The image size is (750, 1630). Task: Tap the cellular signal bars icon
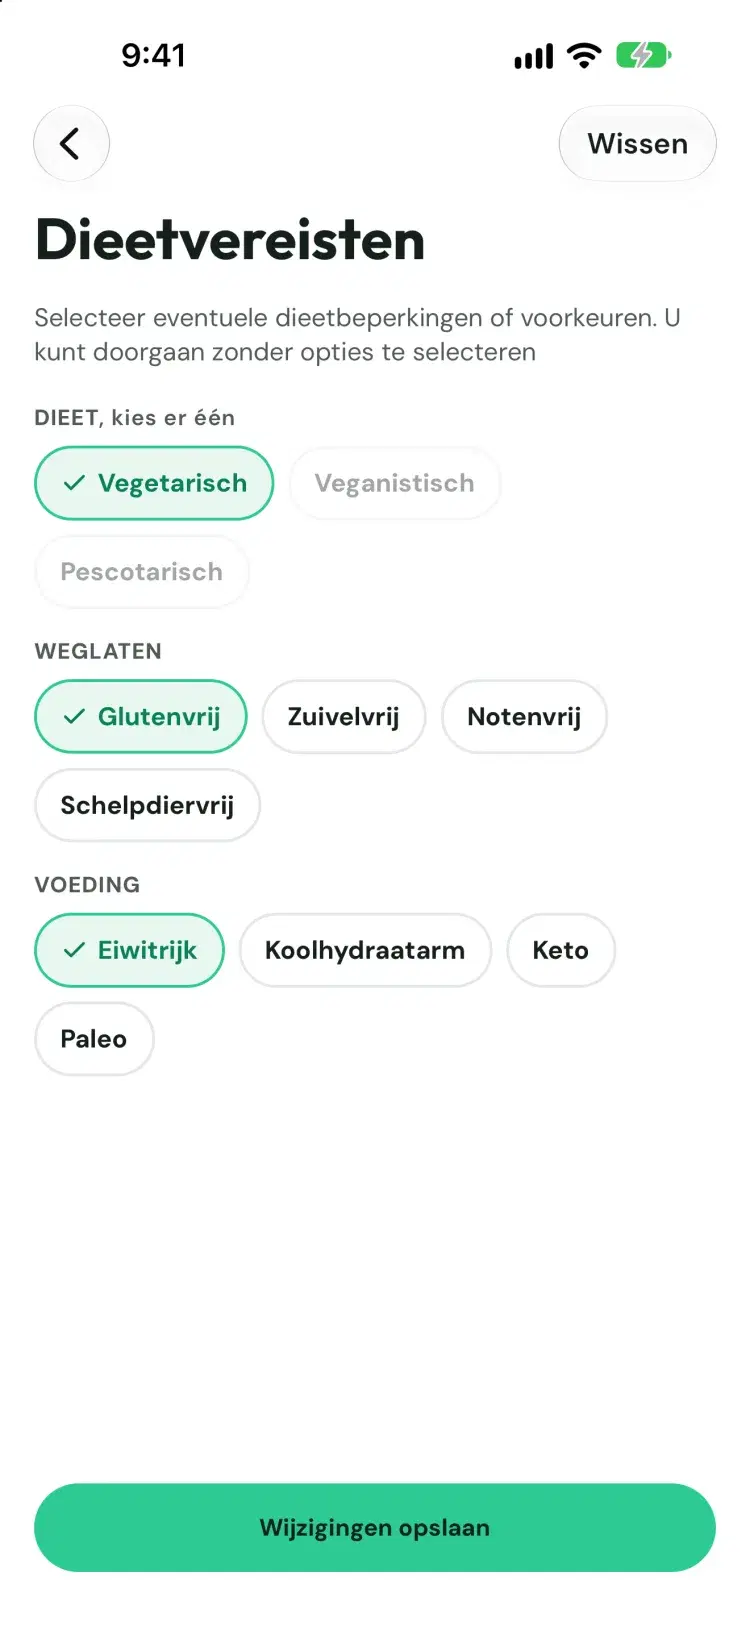coord(533,57)
